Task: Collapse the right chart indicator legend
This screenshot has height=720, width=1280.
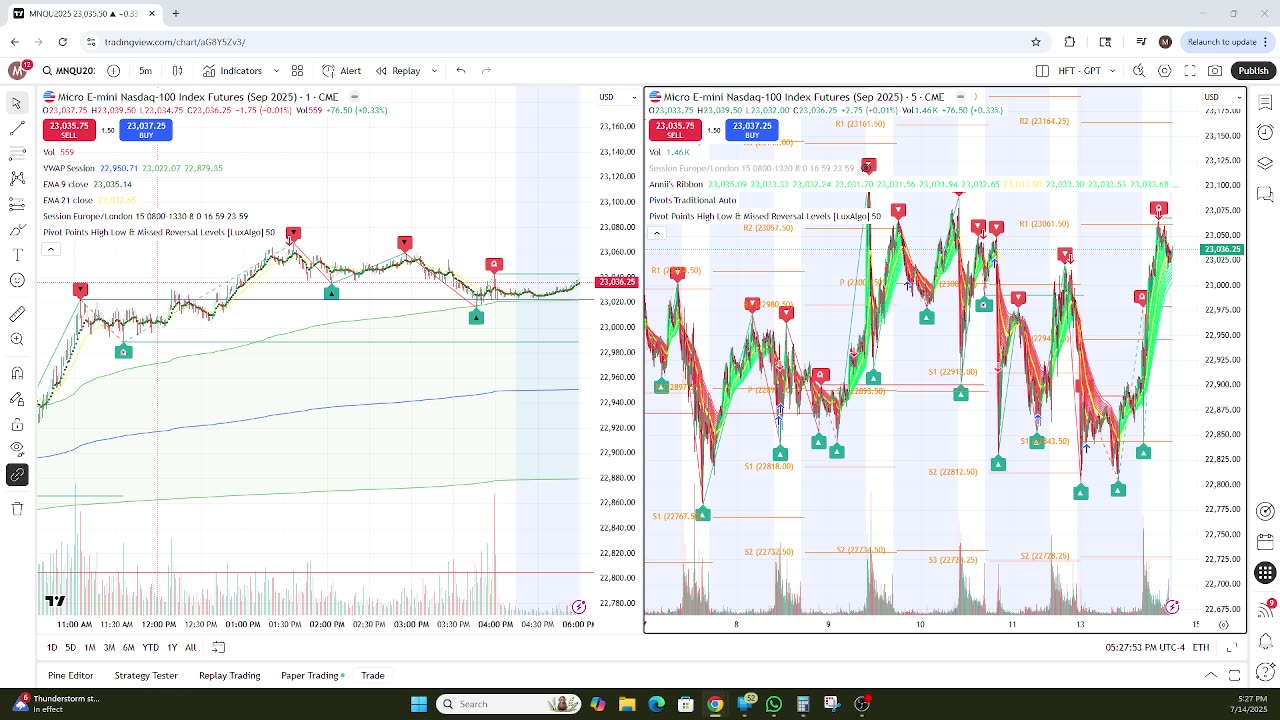Action: (656, 233)
